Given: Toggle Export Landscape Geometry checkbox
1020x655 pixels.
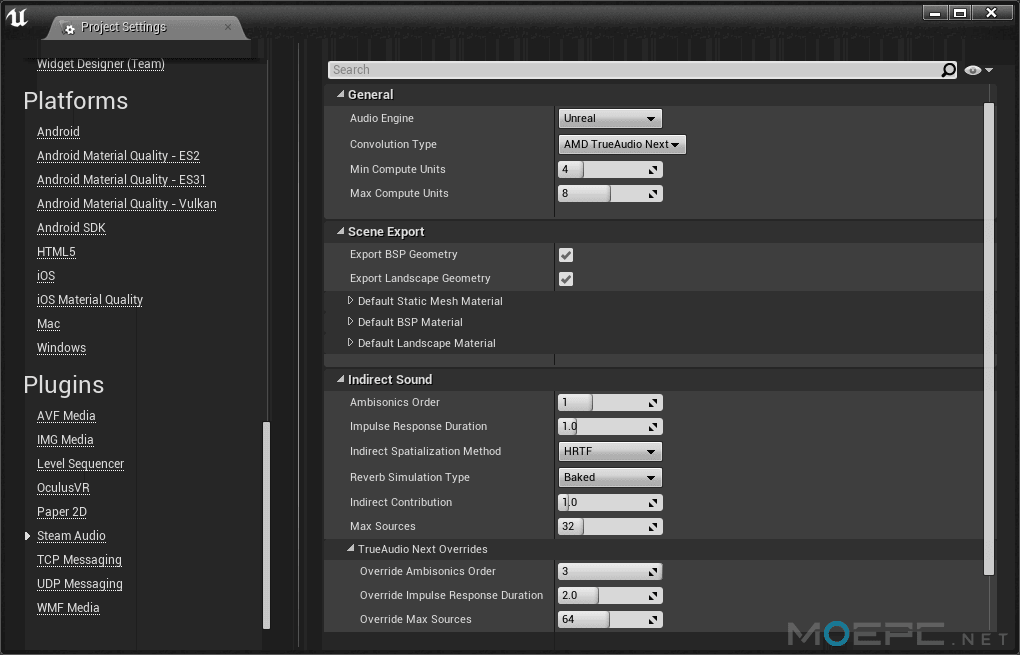Looking at the screenshot, I should pyautogui.click(x=566, y=279).
